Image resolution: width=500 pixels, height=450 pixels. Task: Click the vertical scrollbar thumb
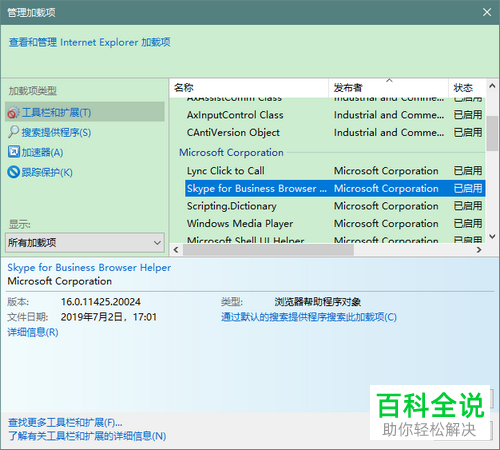[492, 133]
